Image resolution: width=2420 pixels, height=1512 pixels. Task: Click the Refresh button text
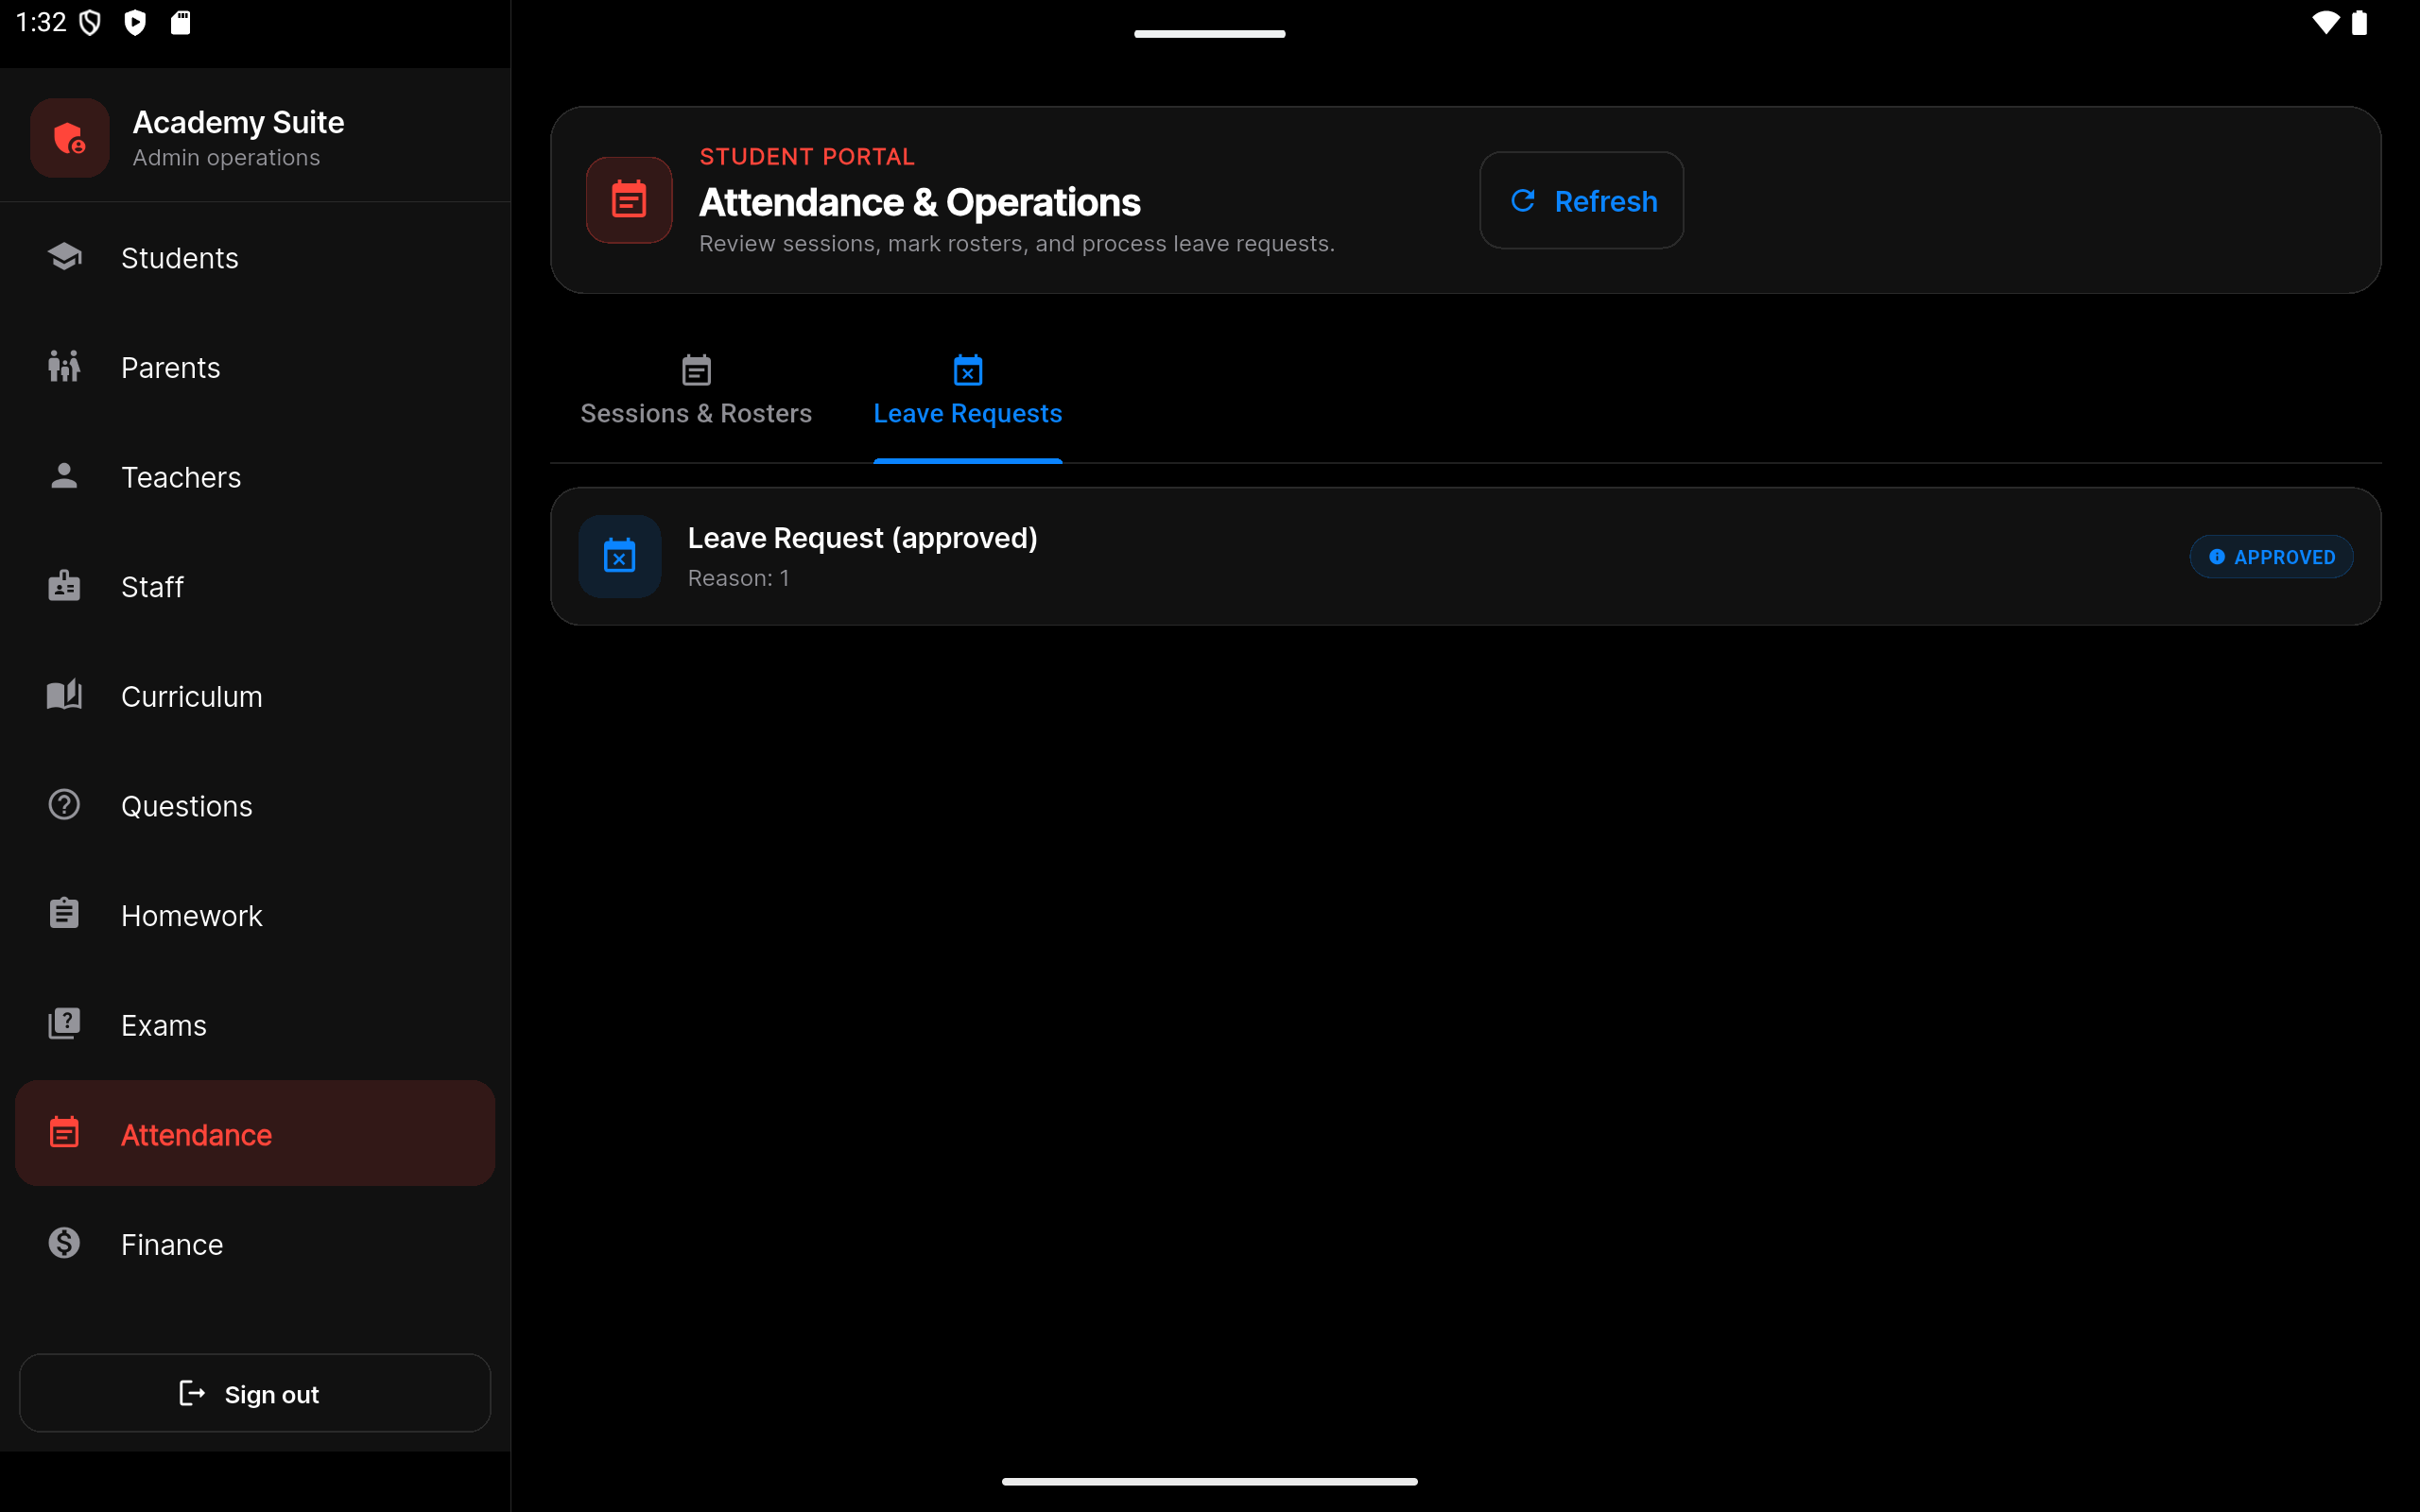[1606, 201]
